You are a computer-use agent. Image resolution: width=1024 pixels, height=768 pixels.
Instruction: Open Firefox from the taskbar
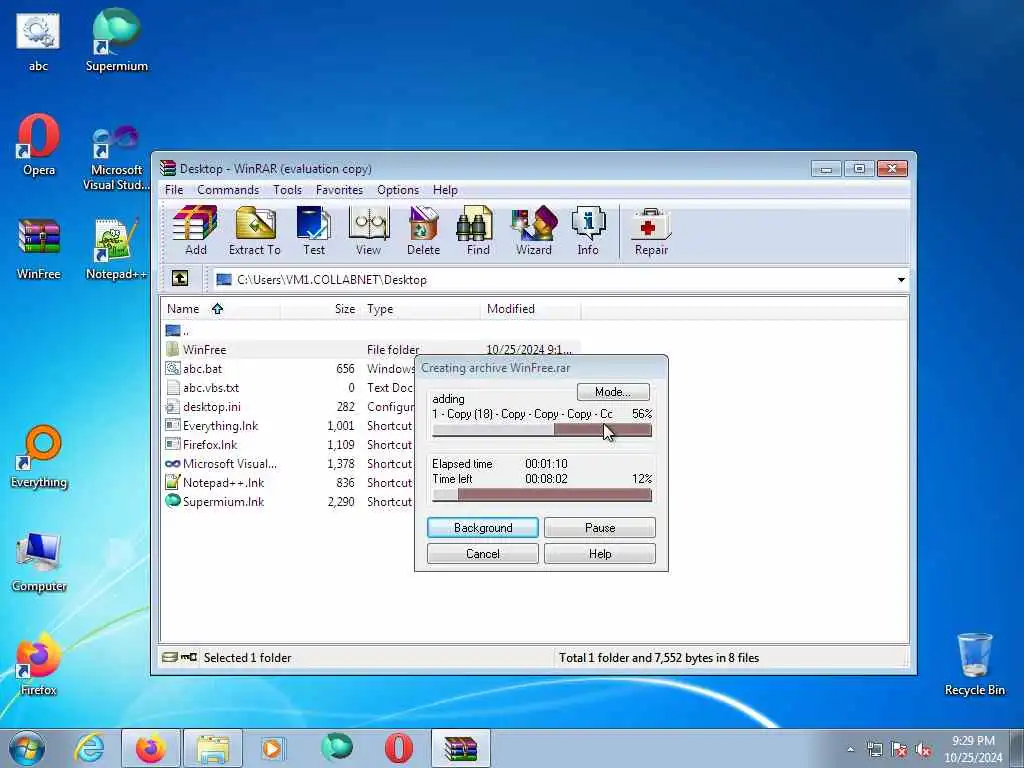tap(151, 748)
